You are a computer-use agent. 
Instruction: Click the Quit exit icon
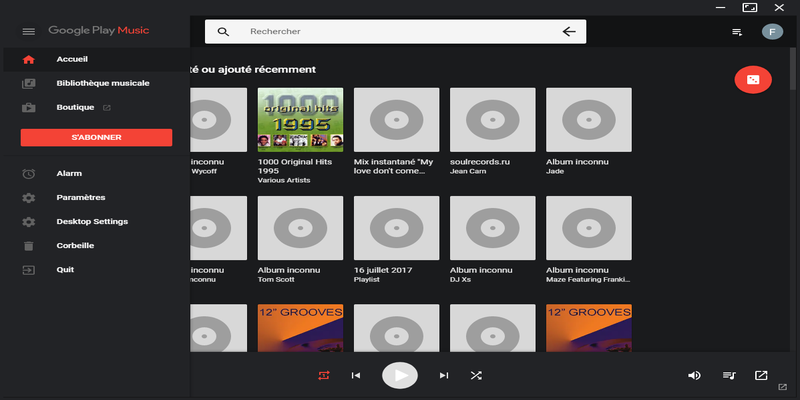tap(29, 270)
